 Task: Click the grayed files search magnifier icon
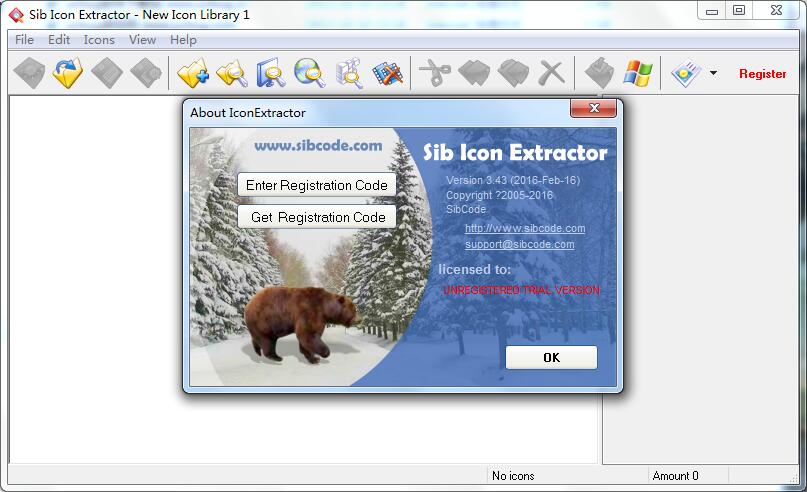coord(349,73)
